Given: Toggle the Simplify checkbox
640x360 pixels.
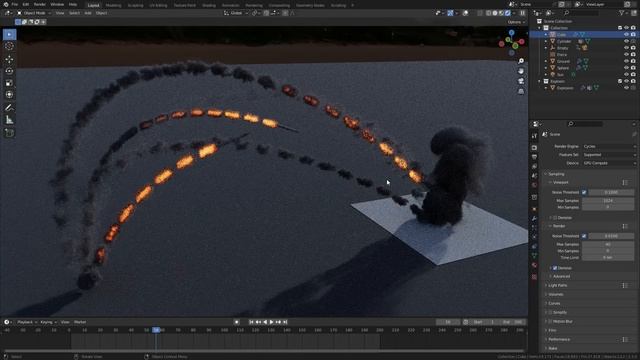Looking at the screenshot, I should (551, 312).
